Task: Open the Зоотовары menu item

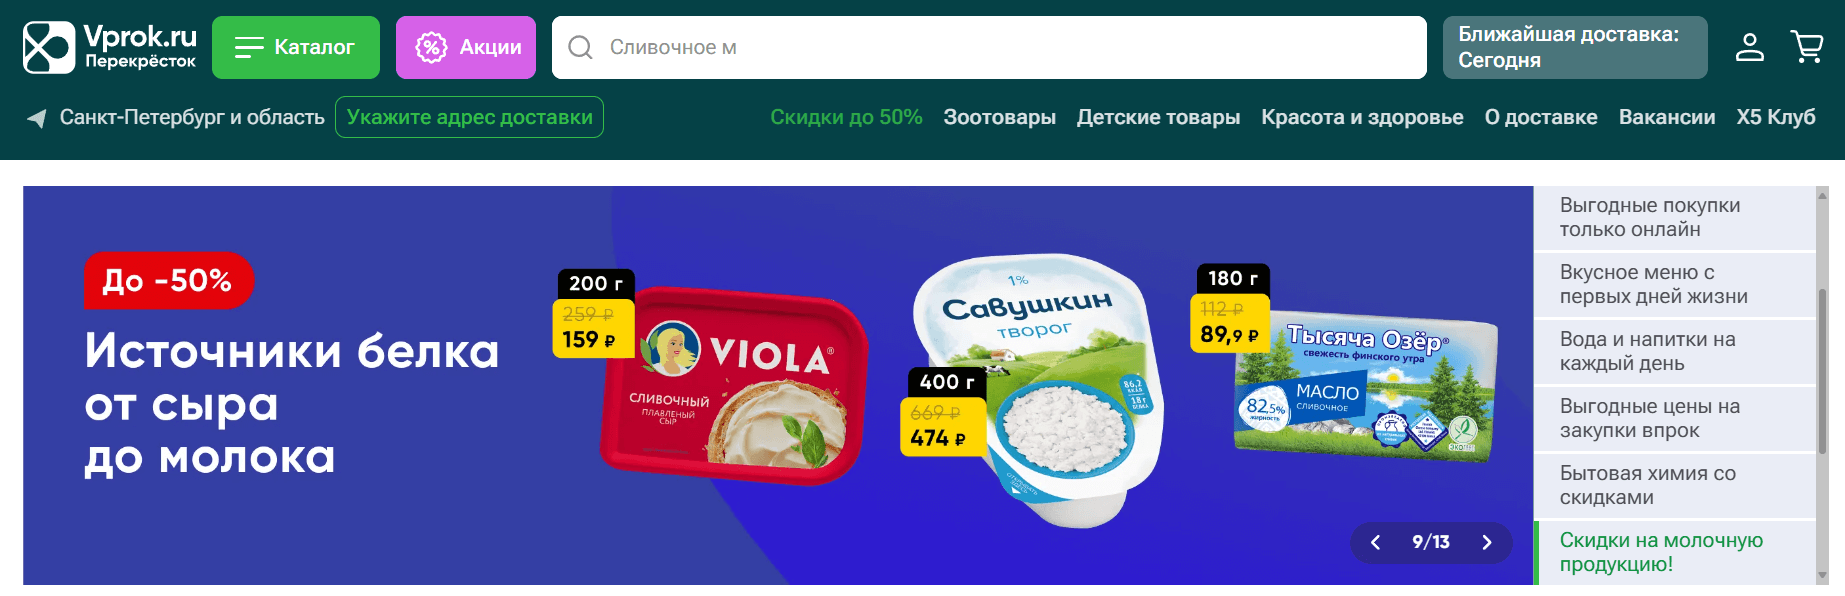Action: coord(999,117)
